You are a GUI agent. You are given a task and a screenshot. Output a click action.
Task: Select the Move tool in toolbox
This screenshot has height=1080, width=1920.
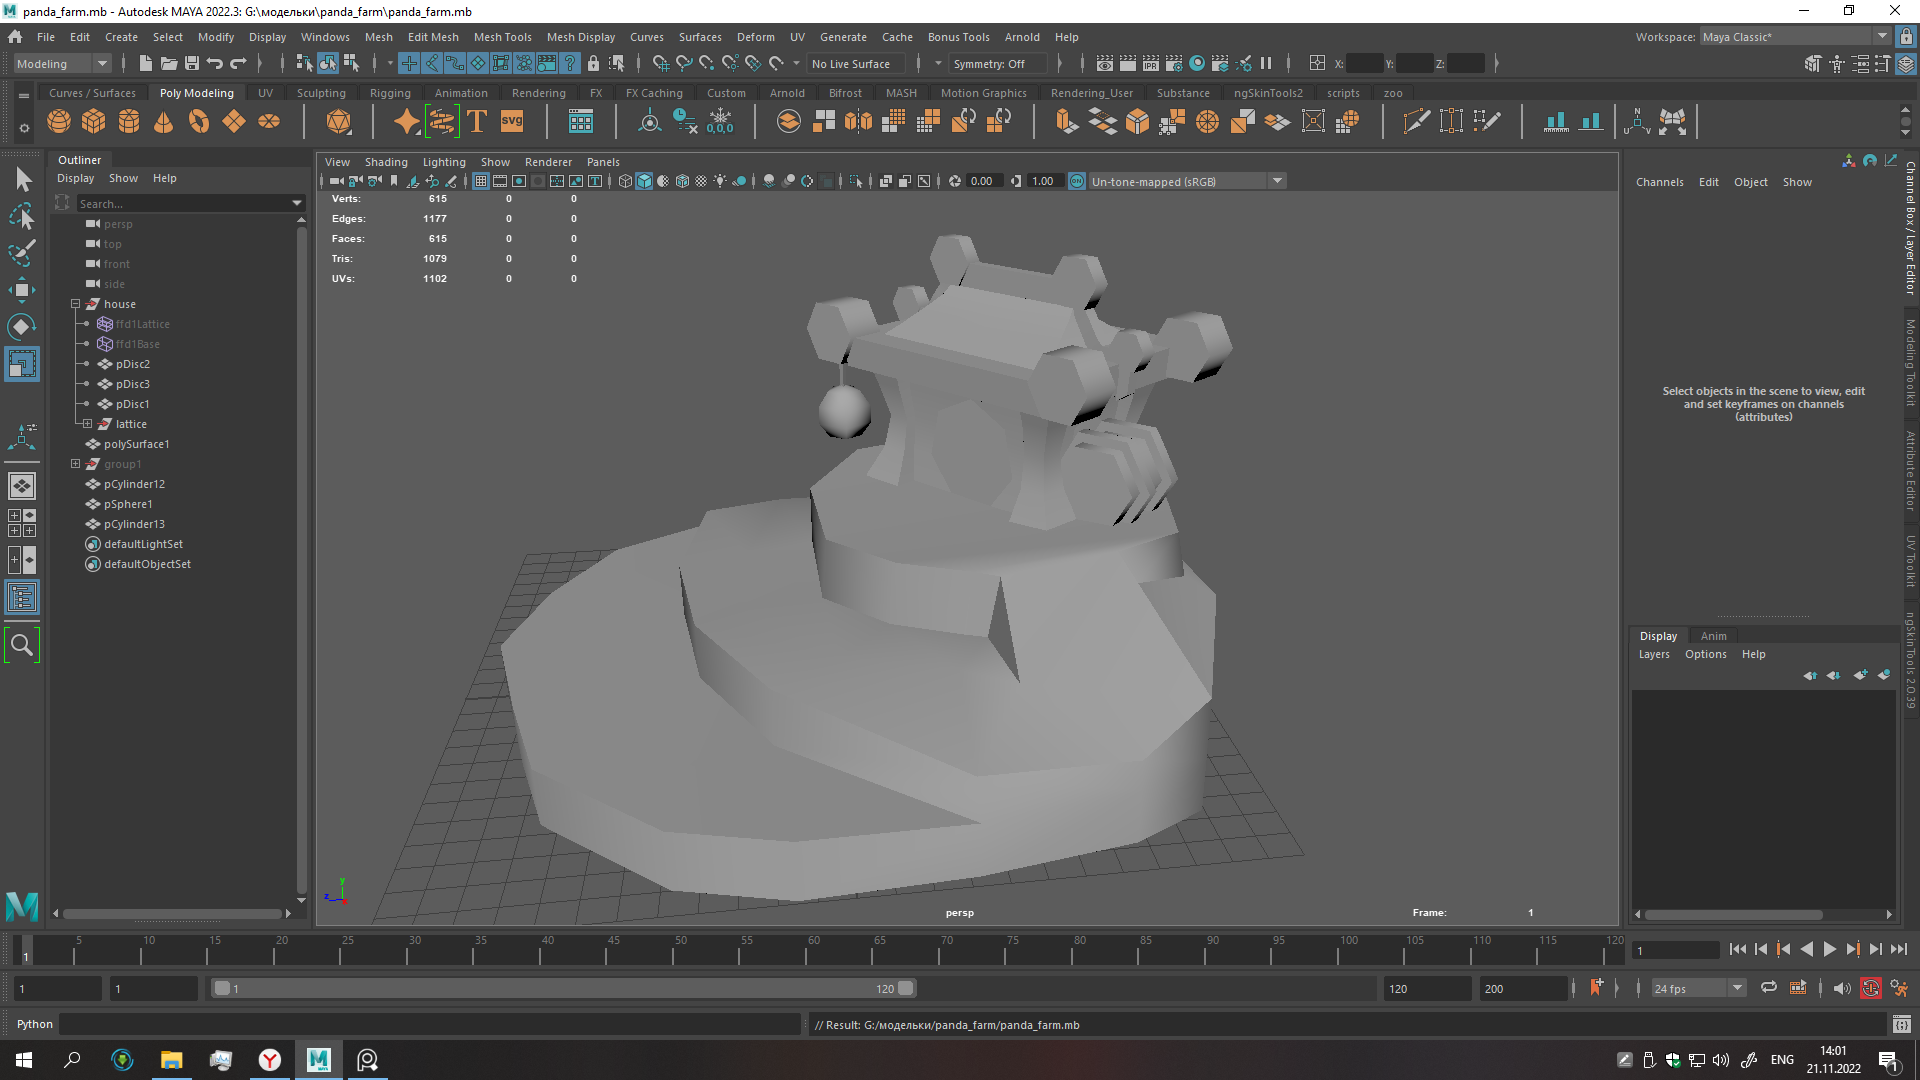click(x=22, y=290)
